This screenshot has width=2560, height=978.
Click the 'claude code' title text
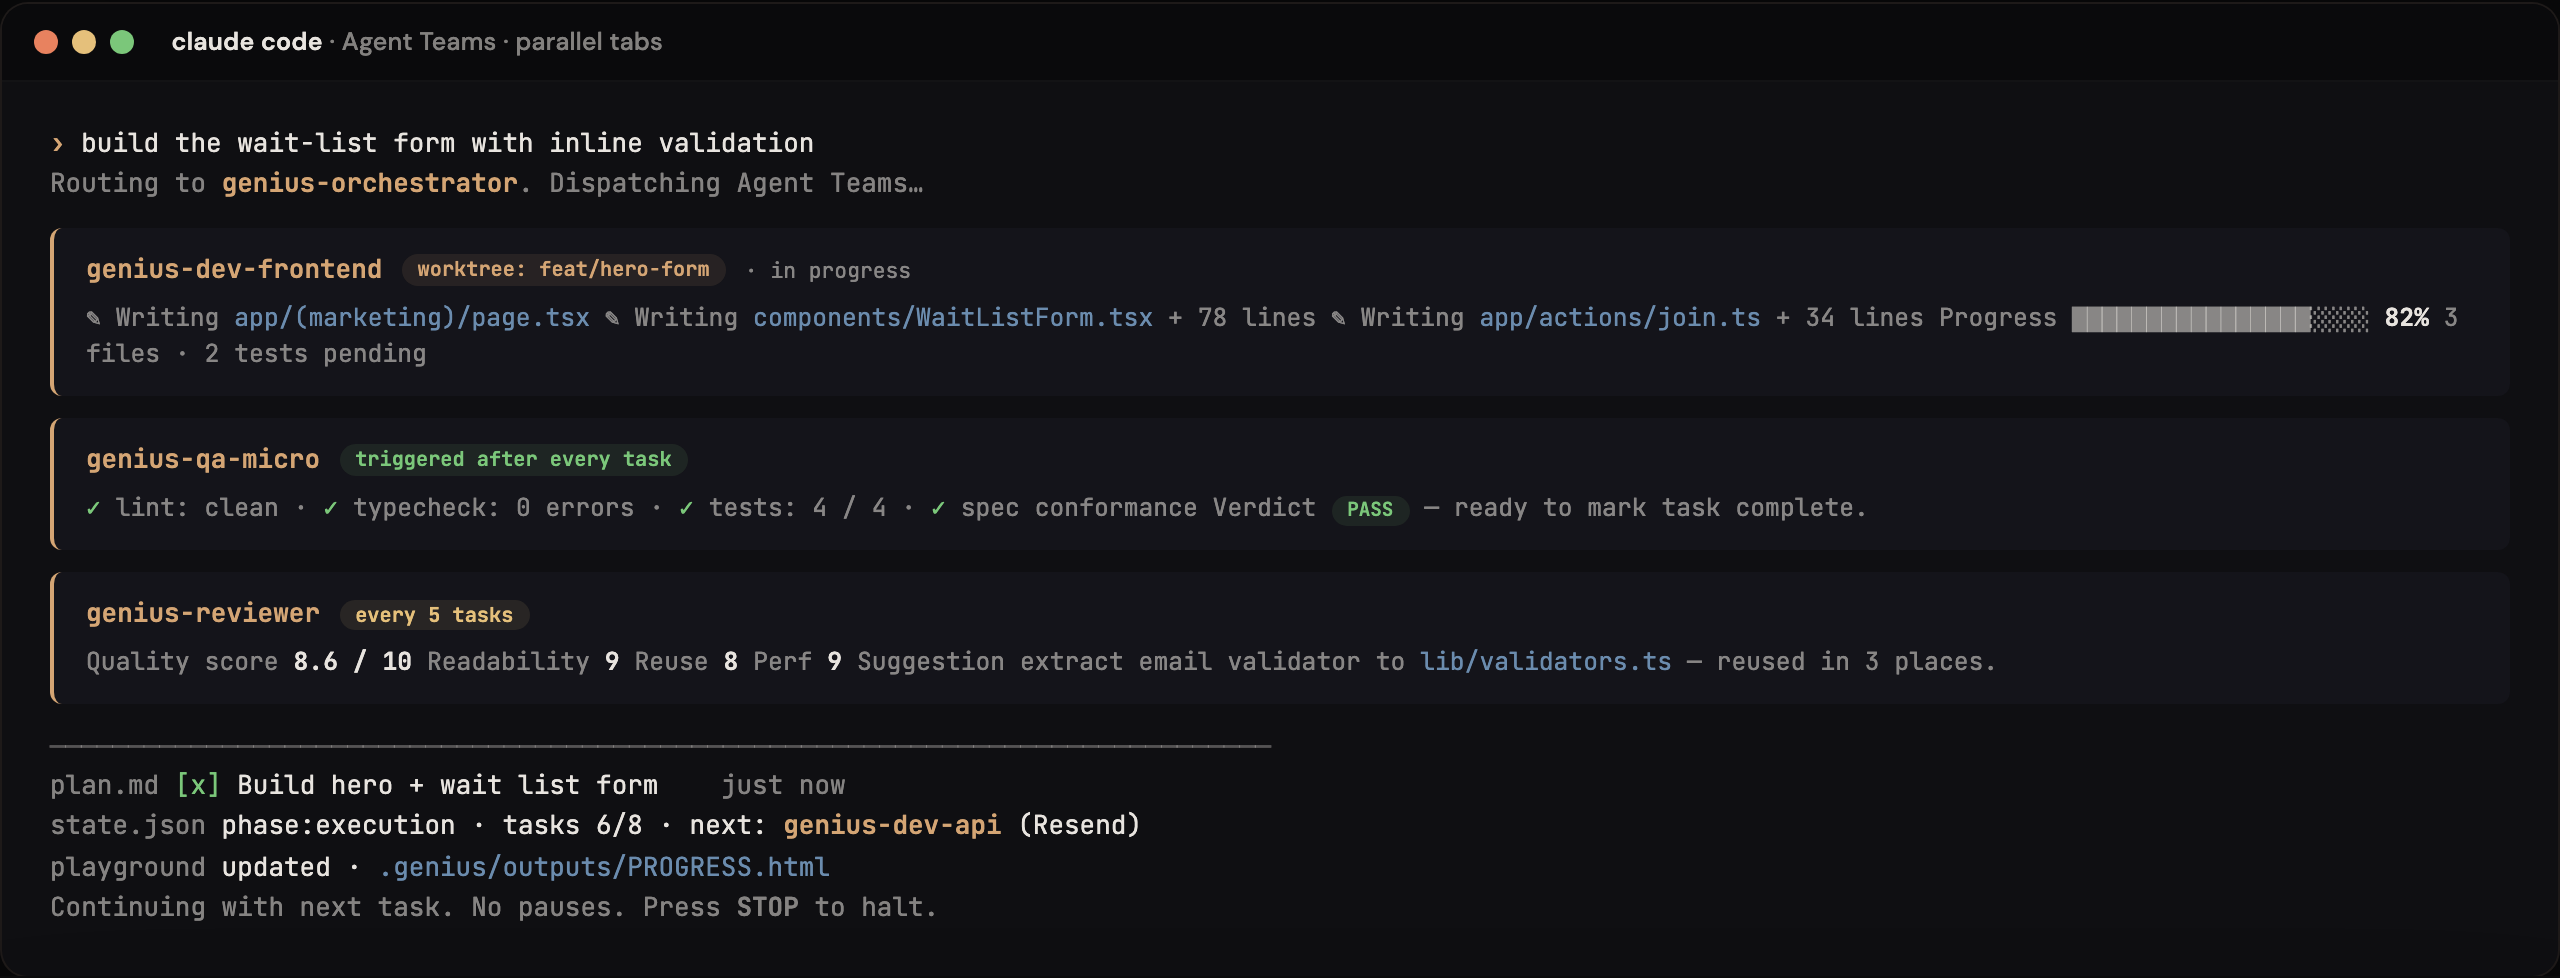[247, 42]
